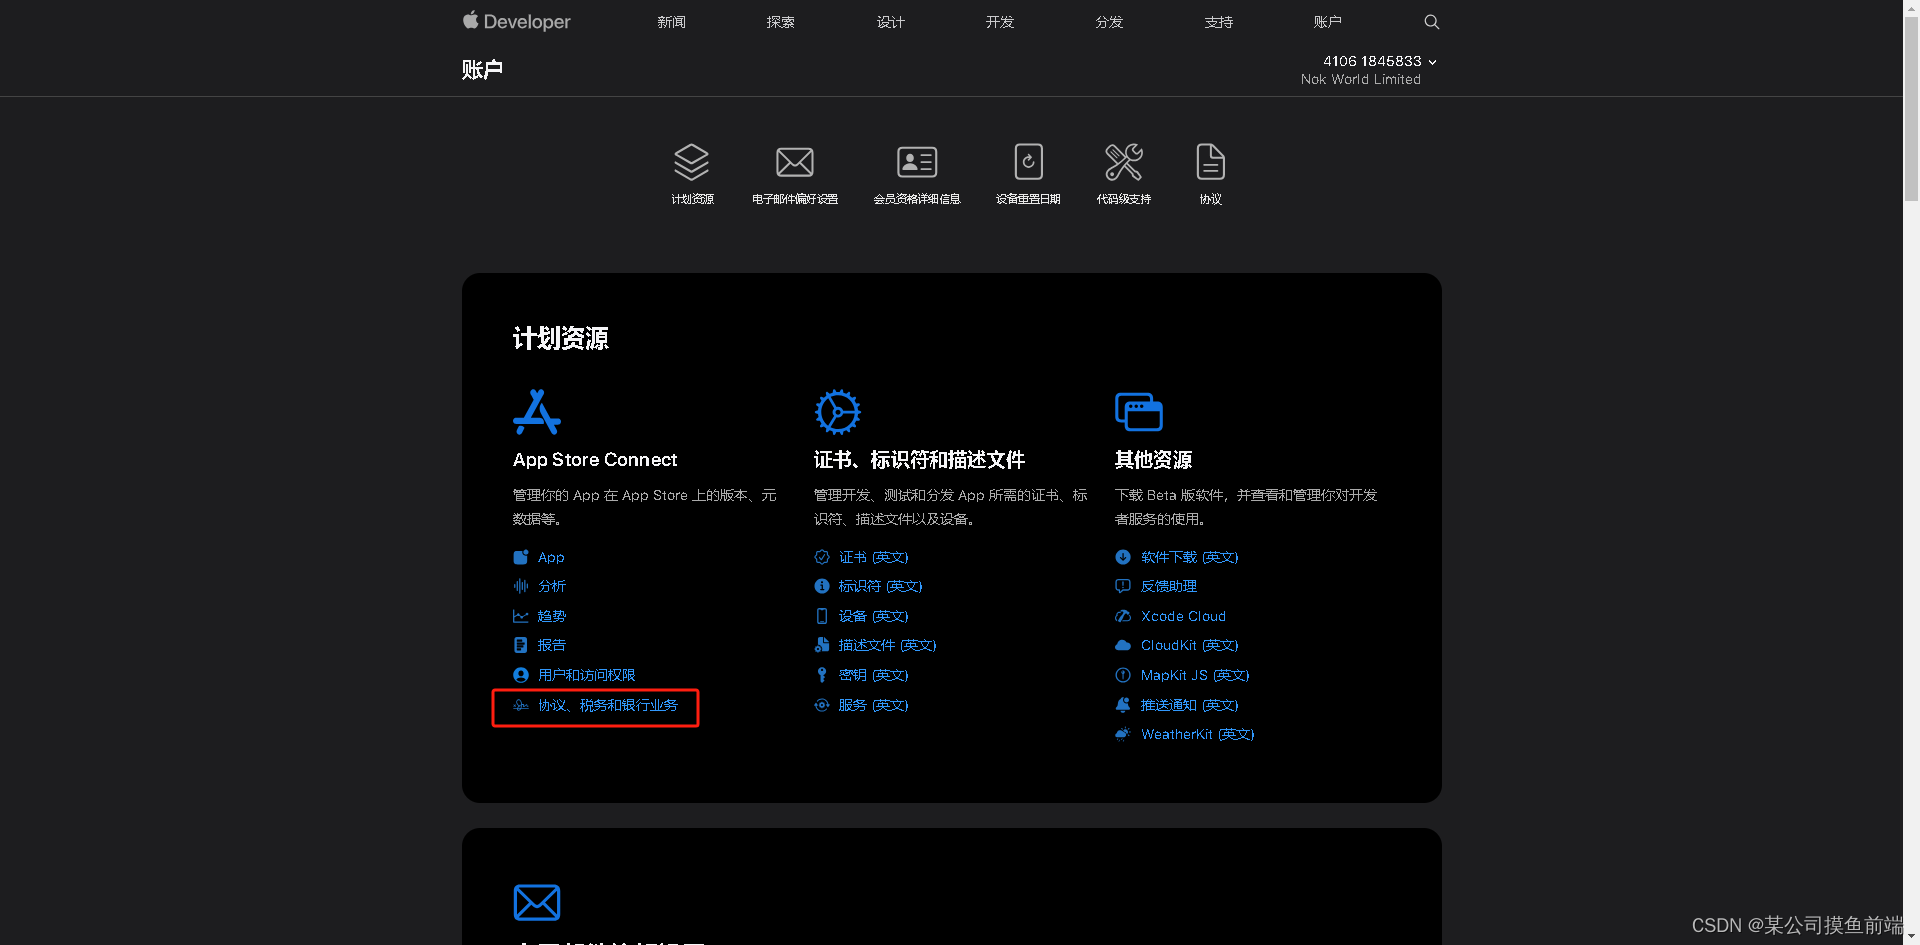1920x945 pixels.
Task: Click the 代码级支持 tools icon
Action: coord(1123,162)
